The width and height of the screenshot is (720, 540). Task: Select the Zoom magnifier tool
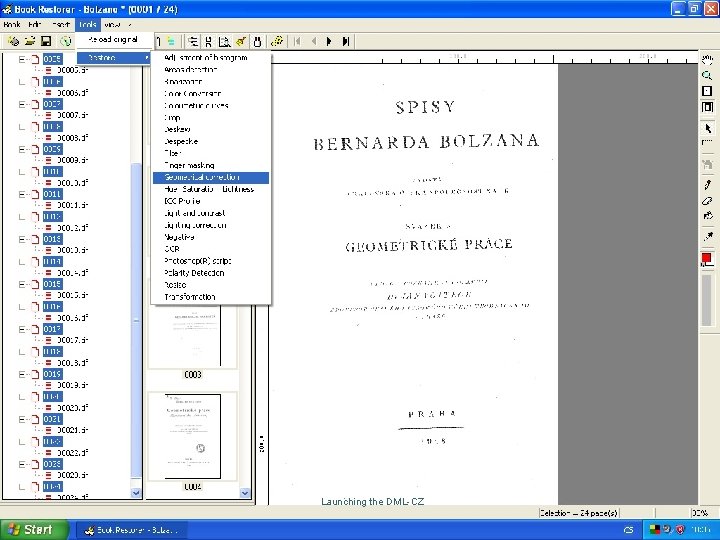click(707, 75)
